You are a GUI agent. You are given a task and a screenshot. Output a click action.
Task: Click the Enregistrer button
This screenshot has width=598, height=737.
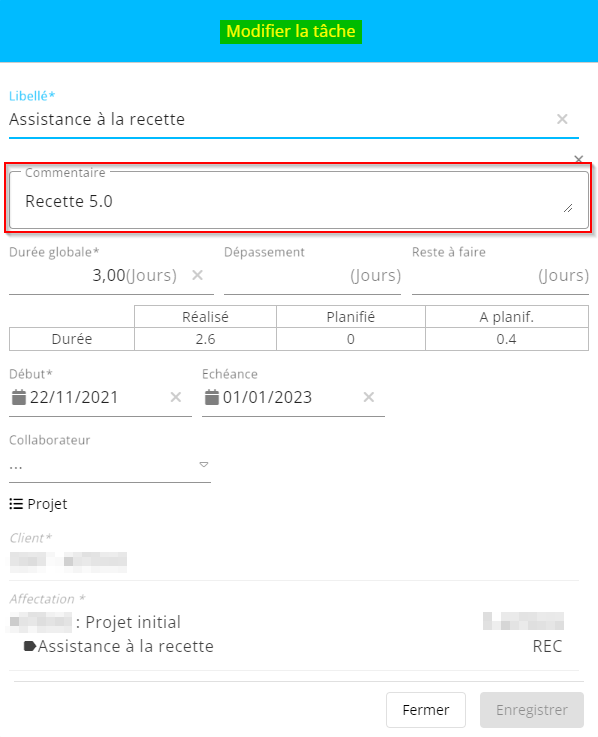pyautogui.click(x=532, y=710)
